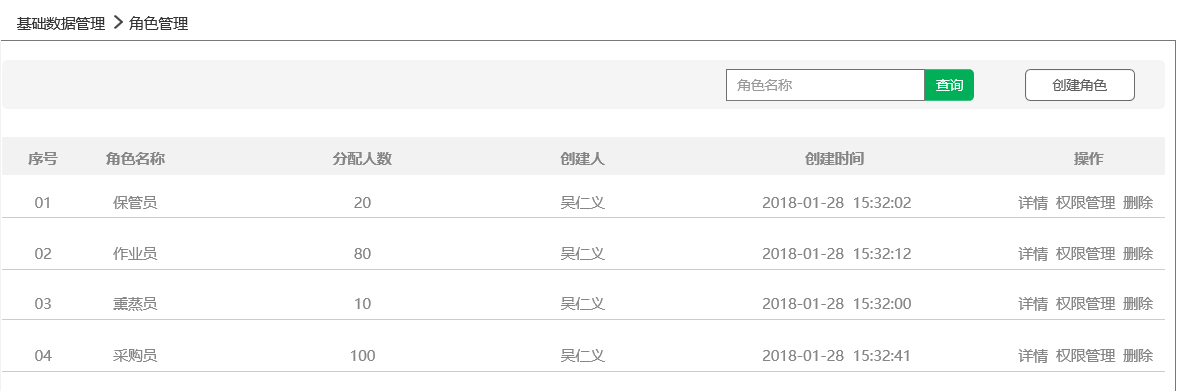
Task: Click 删除 for 保管员 role
Action: click(x=1138, y=203)
